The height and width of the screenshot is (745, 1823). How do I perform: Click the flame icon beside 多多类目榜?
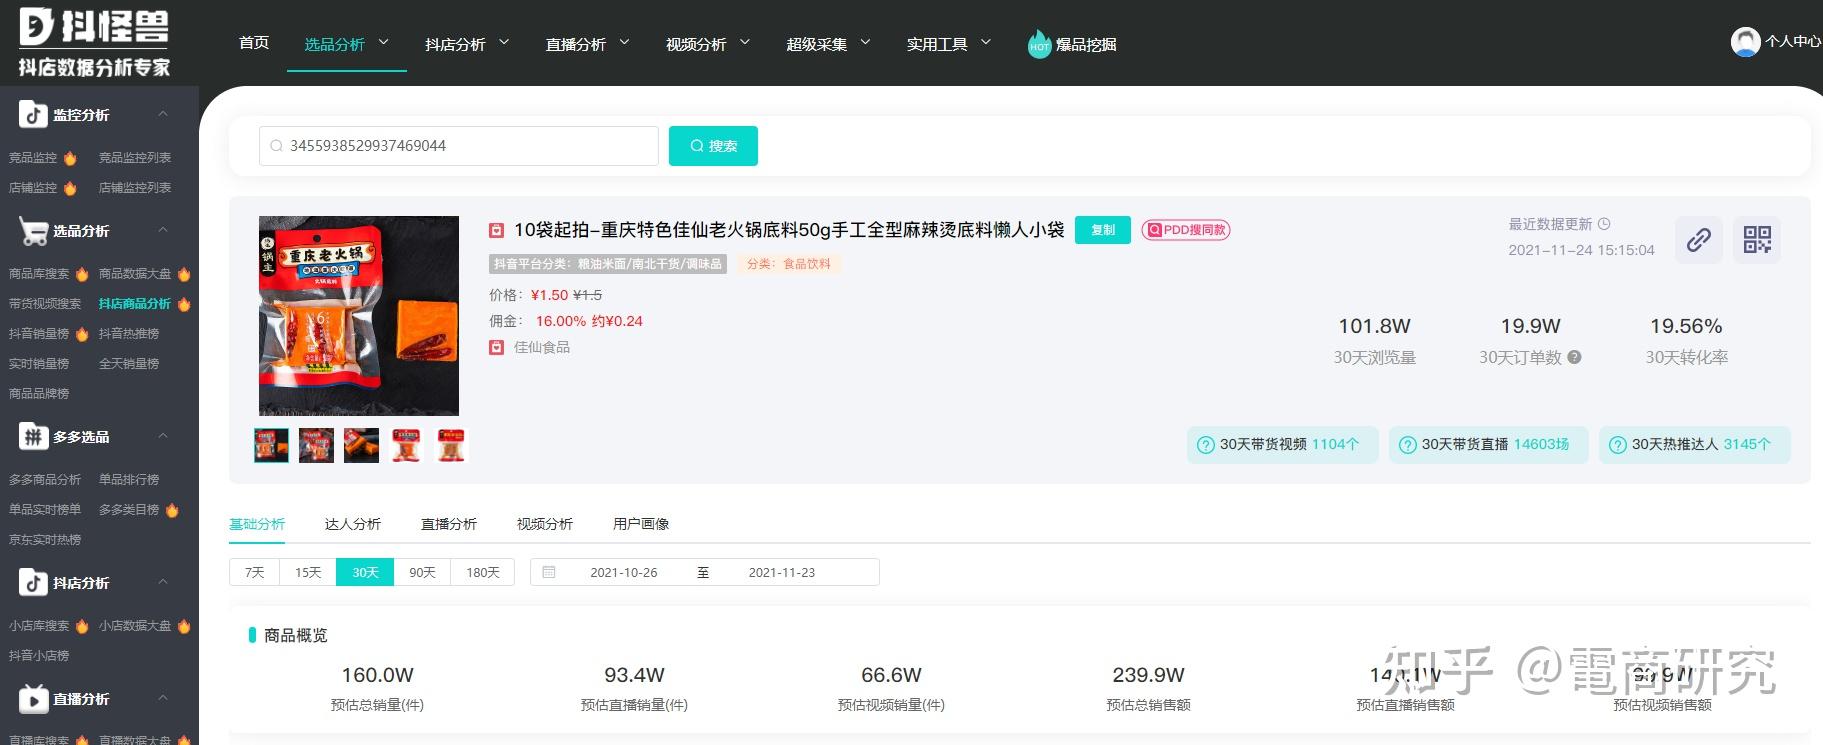(172, 510)
